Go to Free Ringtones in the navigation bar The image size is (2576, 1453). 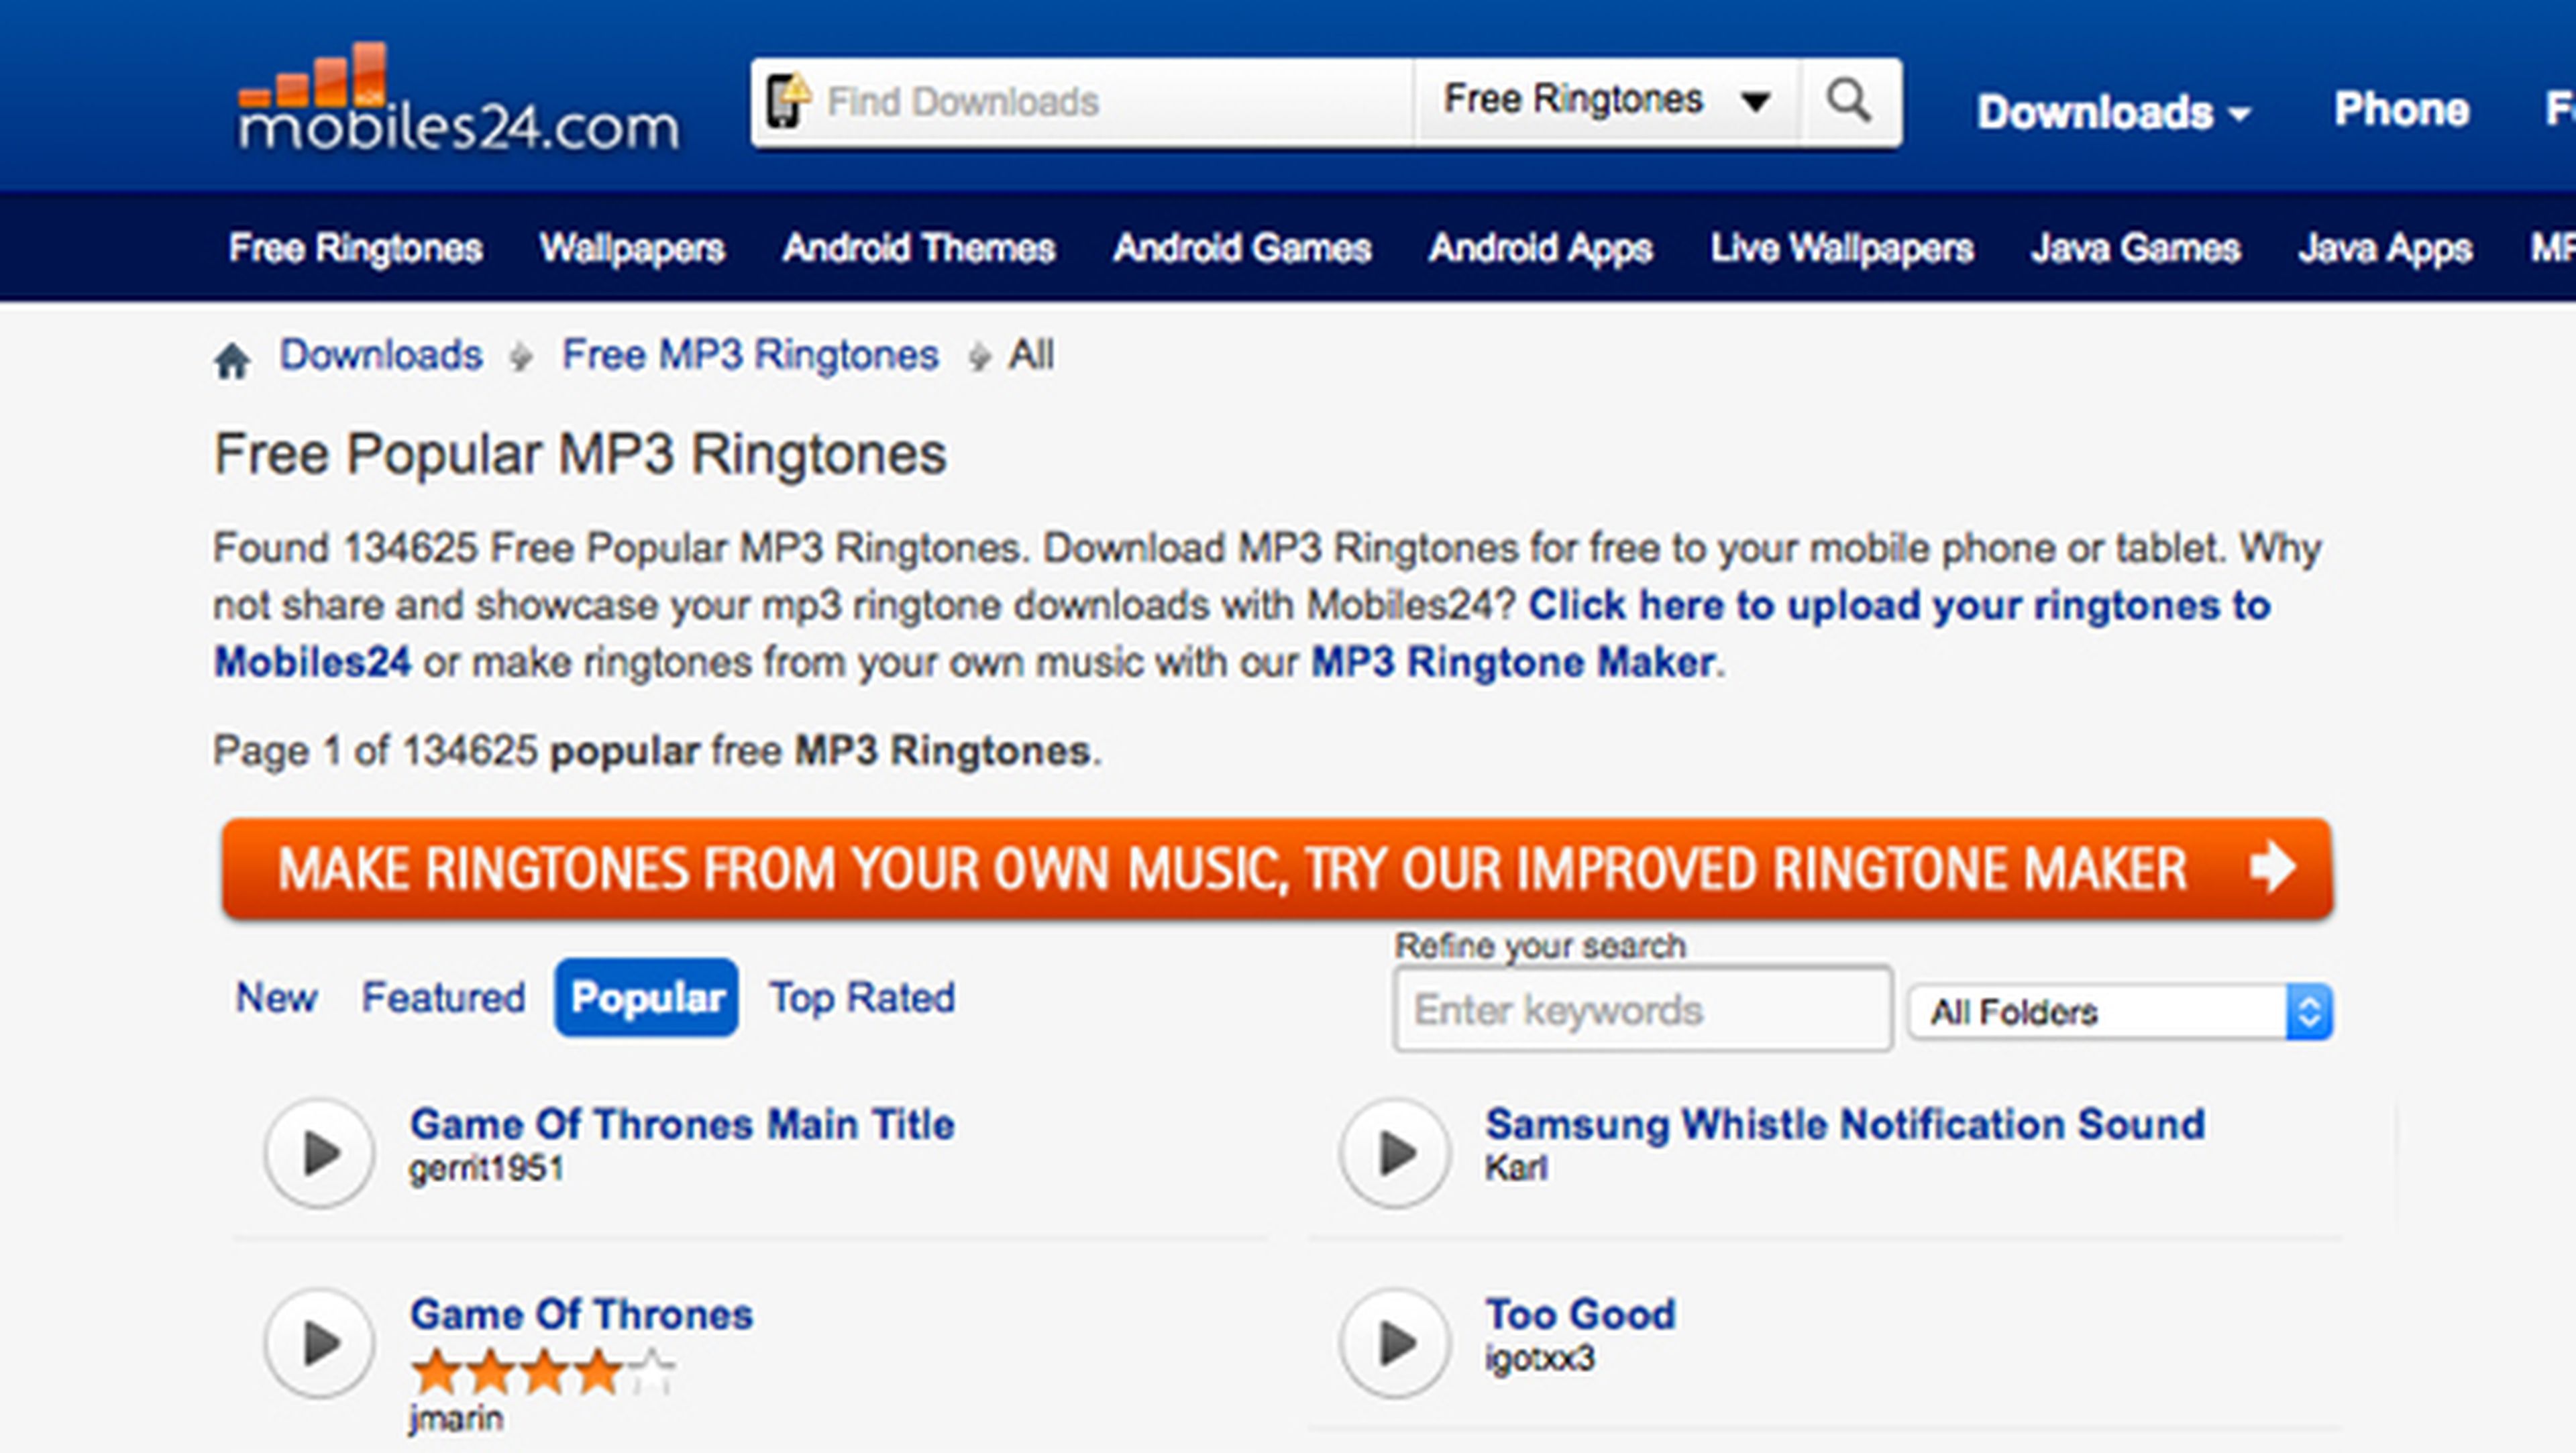355,248
